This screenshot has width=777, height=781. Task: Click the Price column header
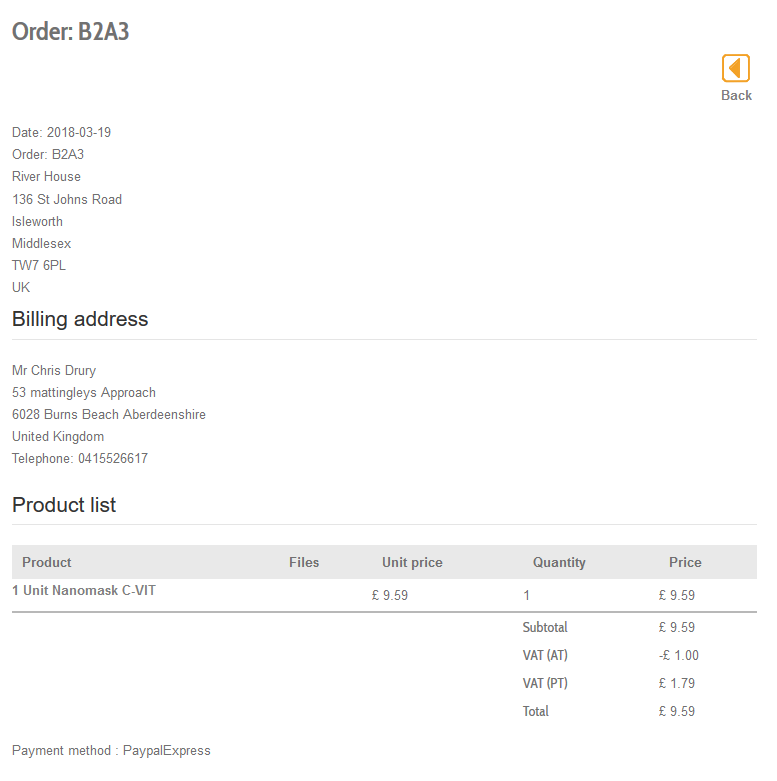(685, 562)
